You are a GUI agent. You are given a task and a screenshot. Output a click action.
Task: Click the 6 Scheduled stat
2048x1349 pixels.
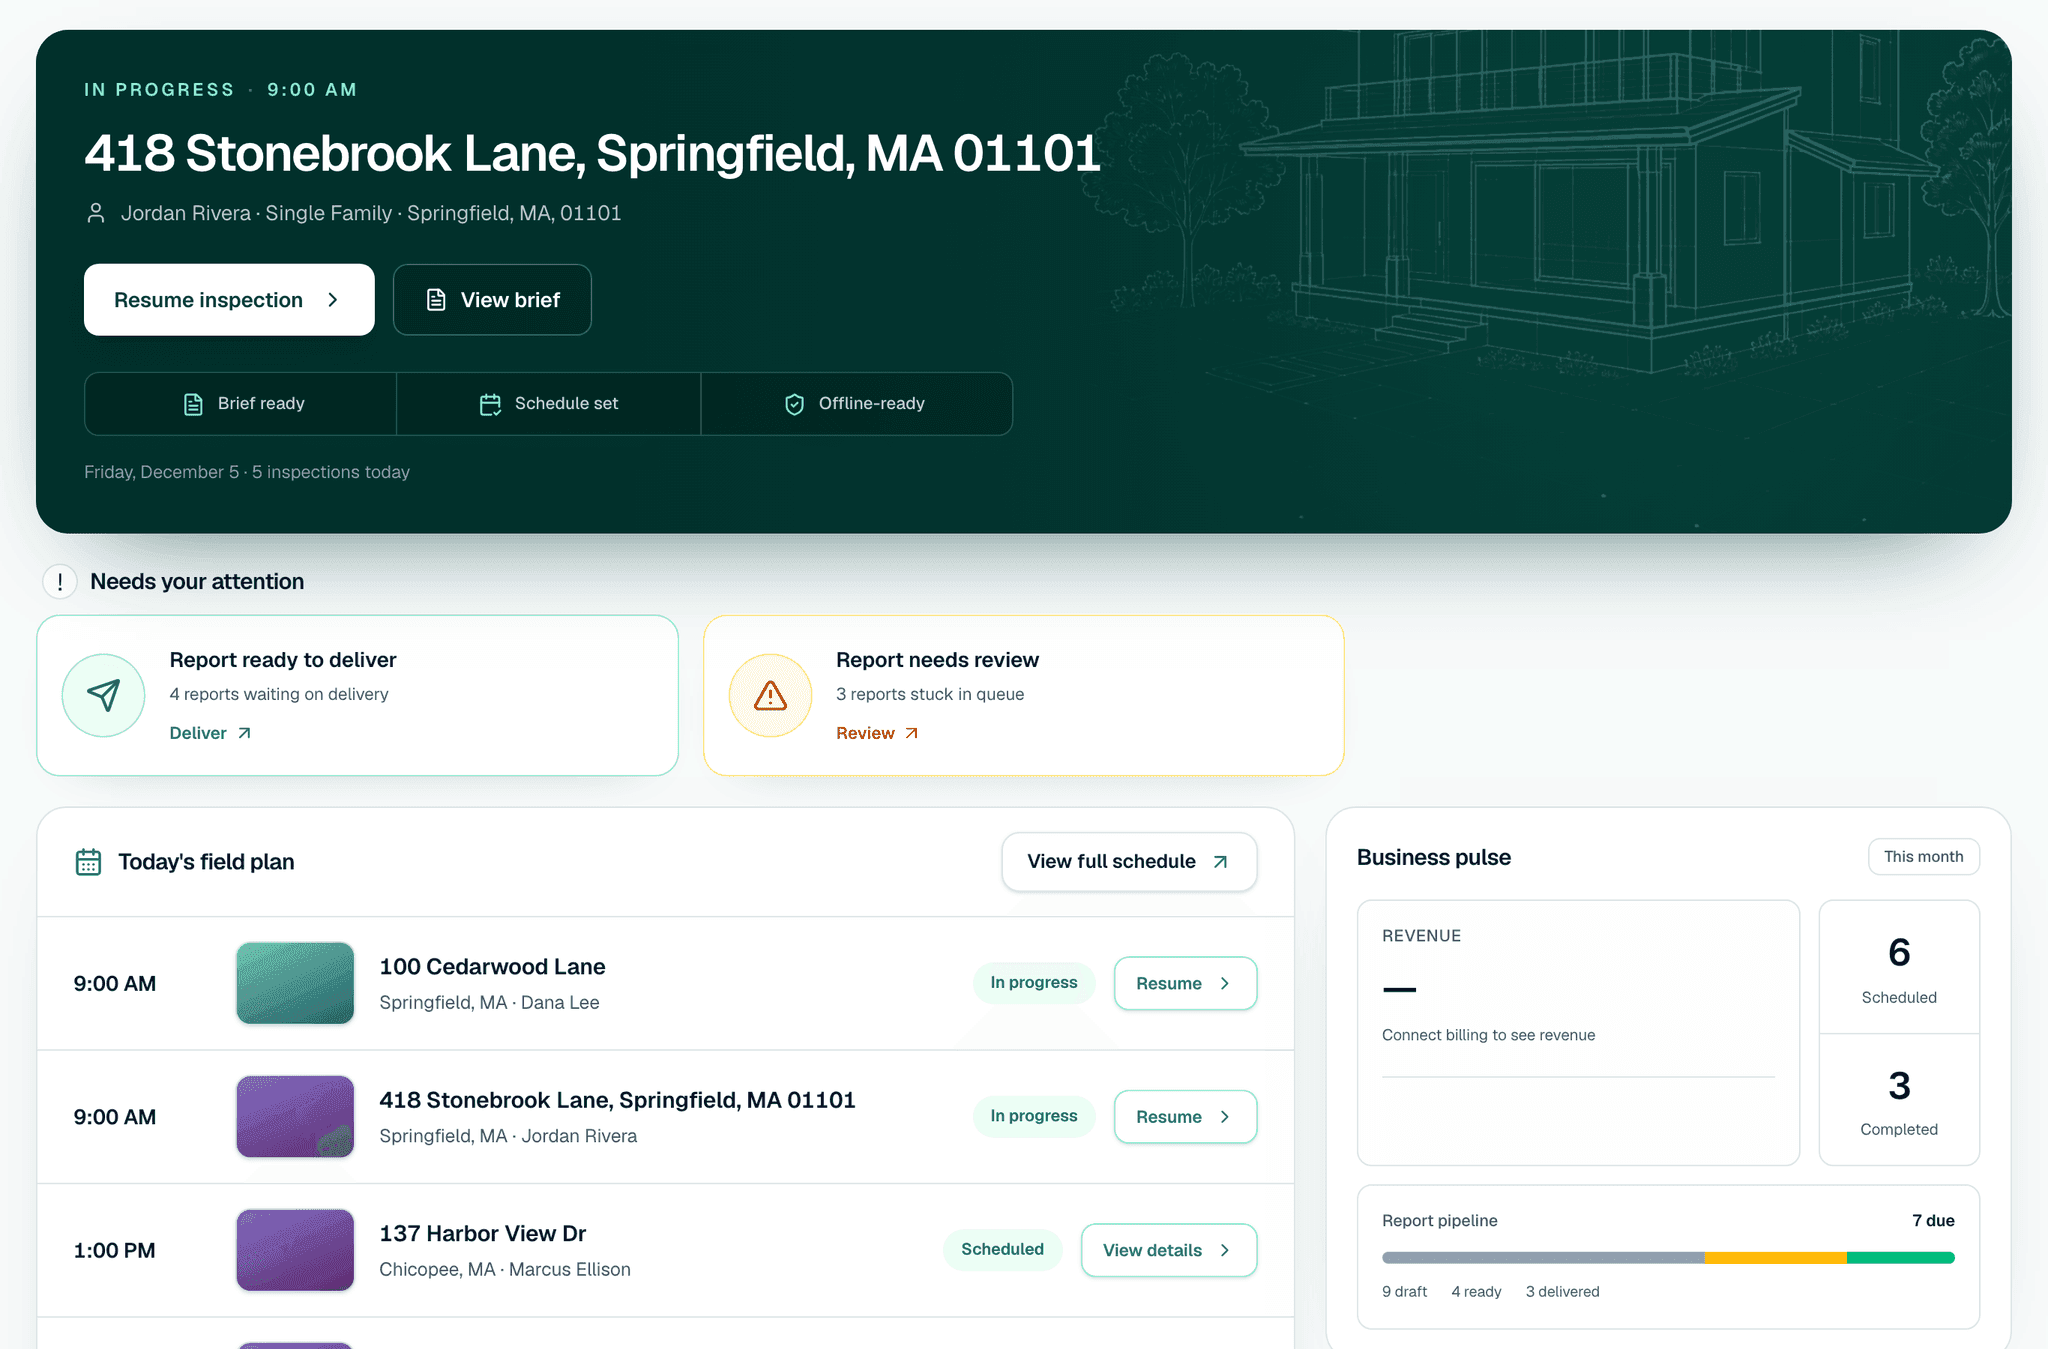[x=1899, y=968]
